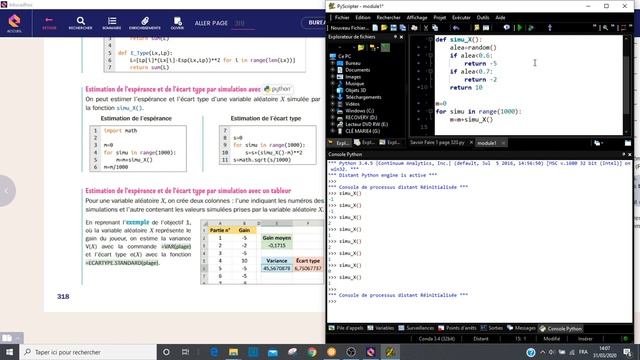Select Lecteur DVD RW (E:) drive
This screenshot has width=640, height=360.
click(x=366, y=124)
